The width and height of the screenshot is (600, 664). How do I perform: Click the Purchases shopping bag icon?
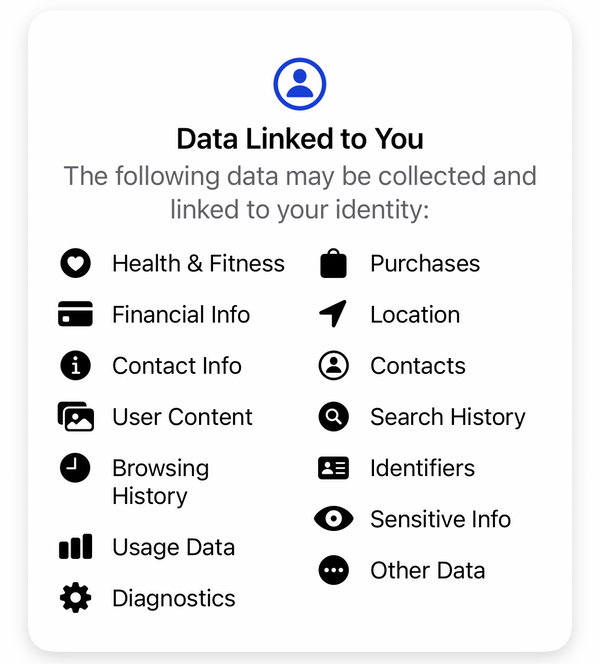pos(334,263)
